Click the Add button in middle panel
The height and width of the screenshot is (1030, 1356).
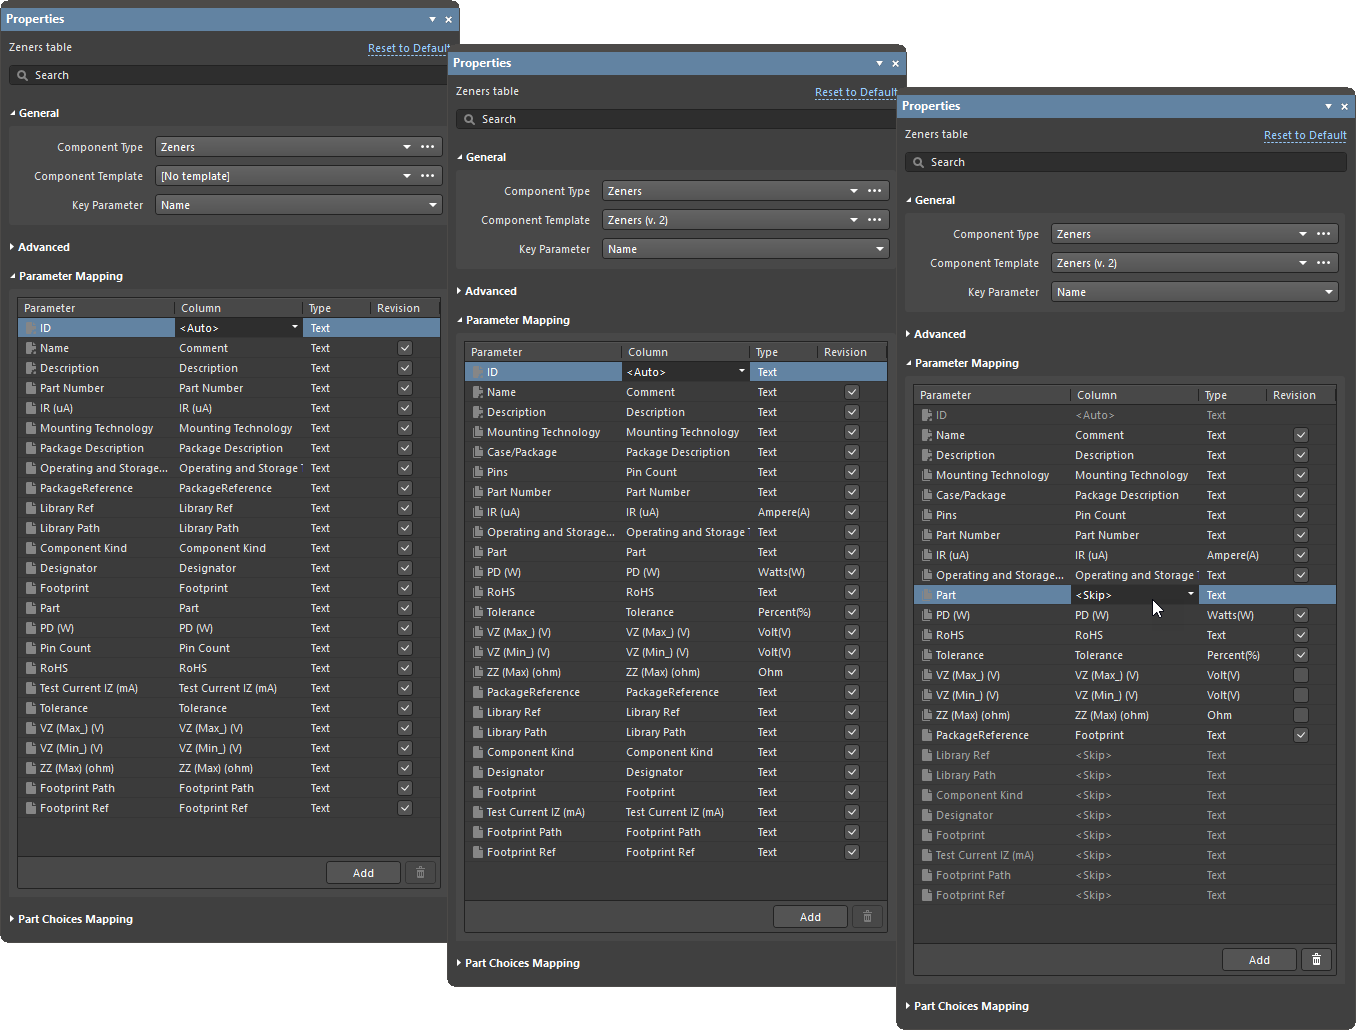(810, 917)
